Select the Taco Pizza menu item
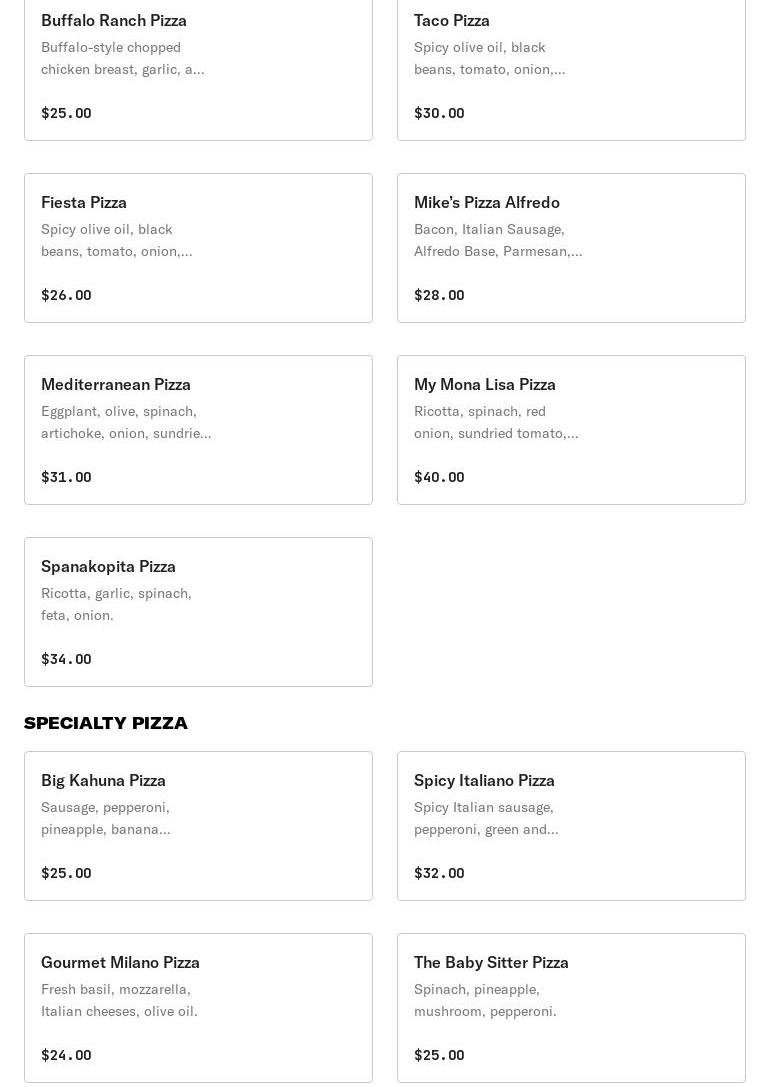Viewport: 770px width, 1087px height. (x=571, y=65)
